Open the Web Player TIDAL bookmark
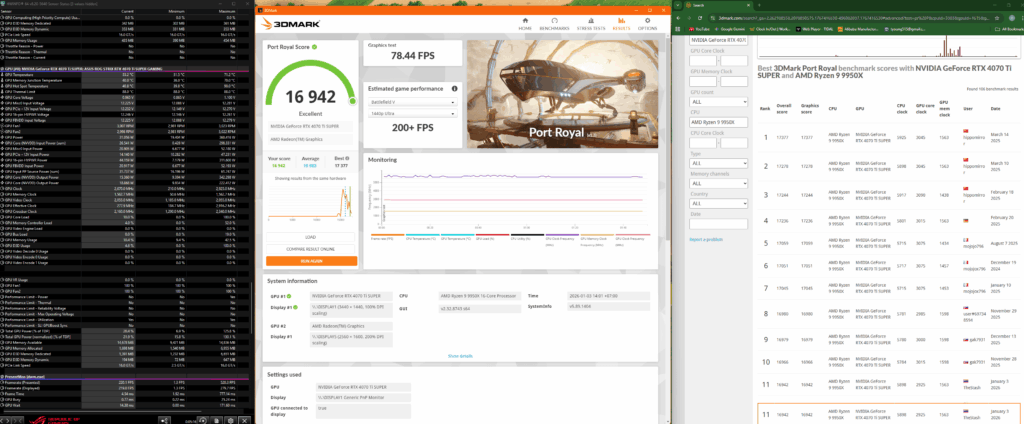Viewport: 1024px width, 424px height. click(814, 29)
